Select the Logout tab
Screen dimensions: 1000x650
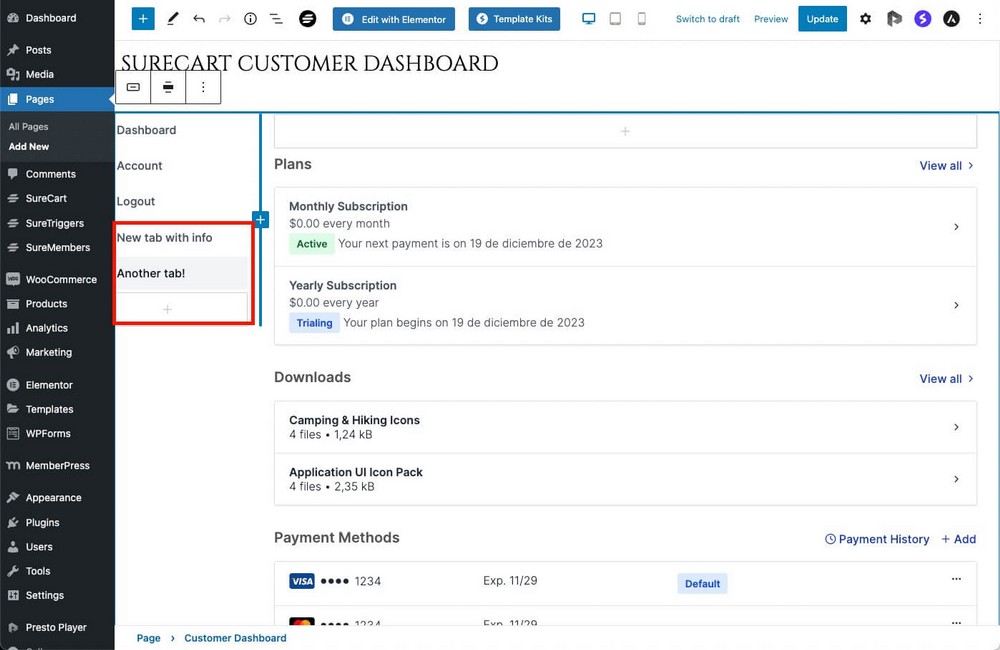click(135, 202)
